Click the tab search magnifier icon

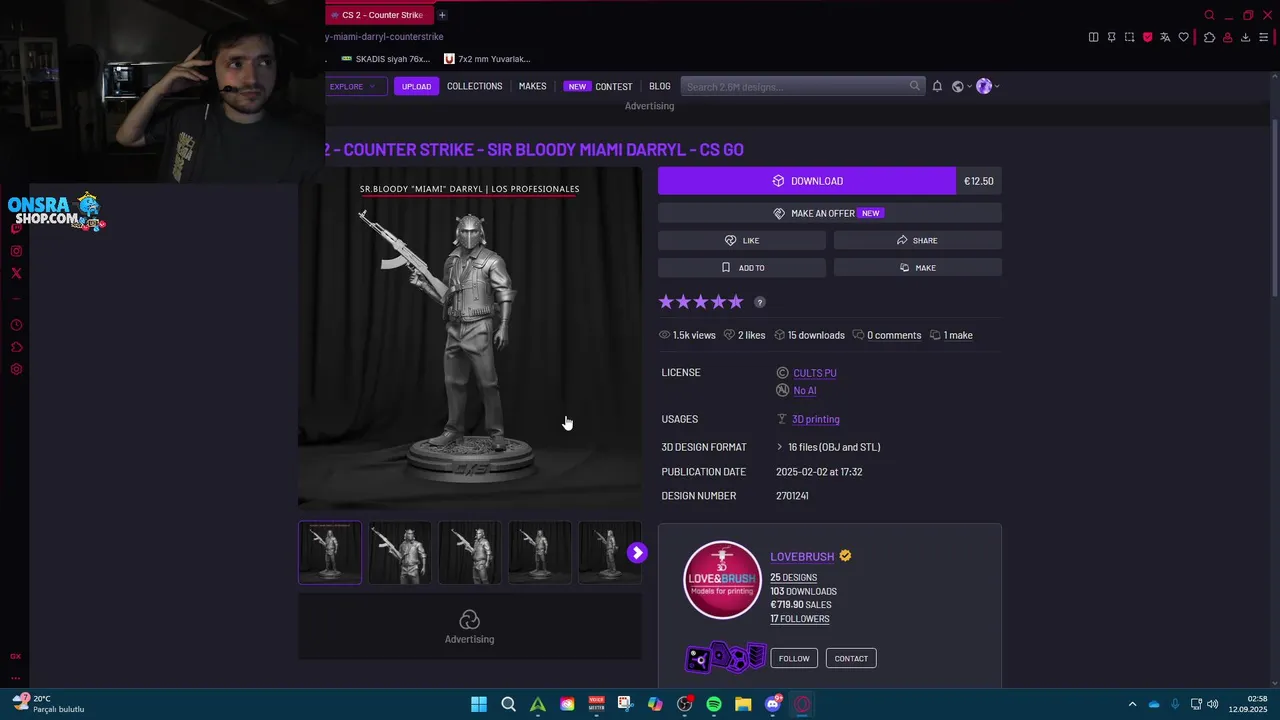1209,15
